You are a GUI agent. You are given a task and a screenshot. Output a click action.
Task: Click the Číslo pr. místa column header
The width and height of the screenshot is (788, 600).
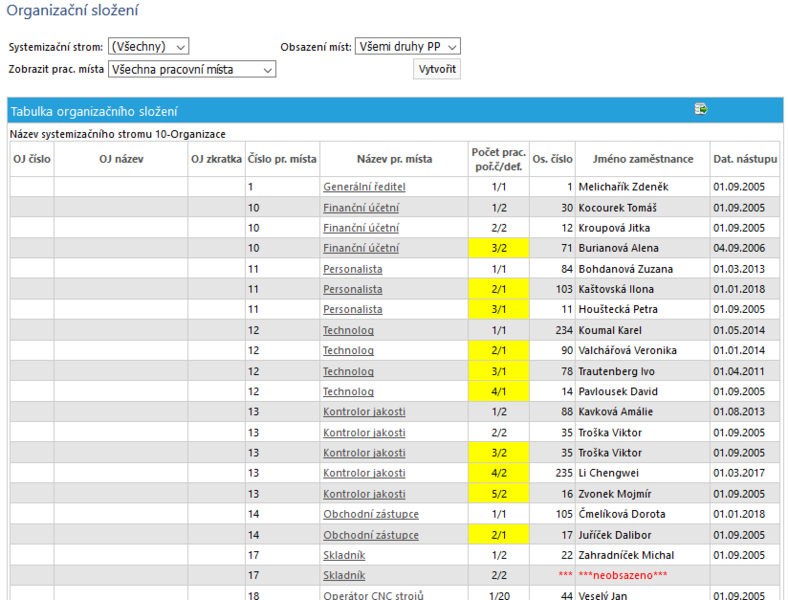282,159
